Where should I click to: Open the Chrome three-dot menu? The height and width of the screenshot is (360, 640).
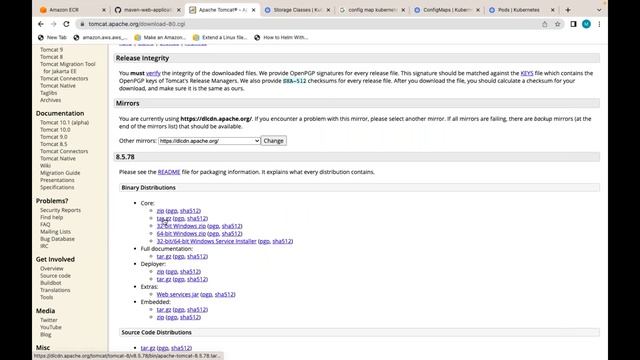coord(599,24)
